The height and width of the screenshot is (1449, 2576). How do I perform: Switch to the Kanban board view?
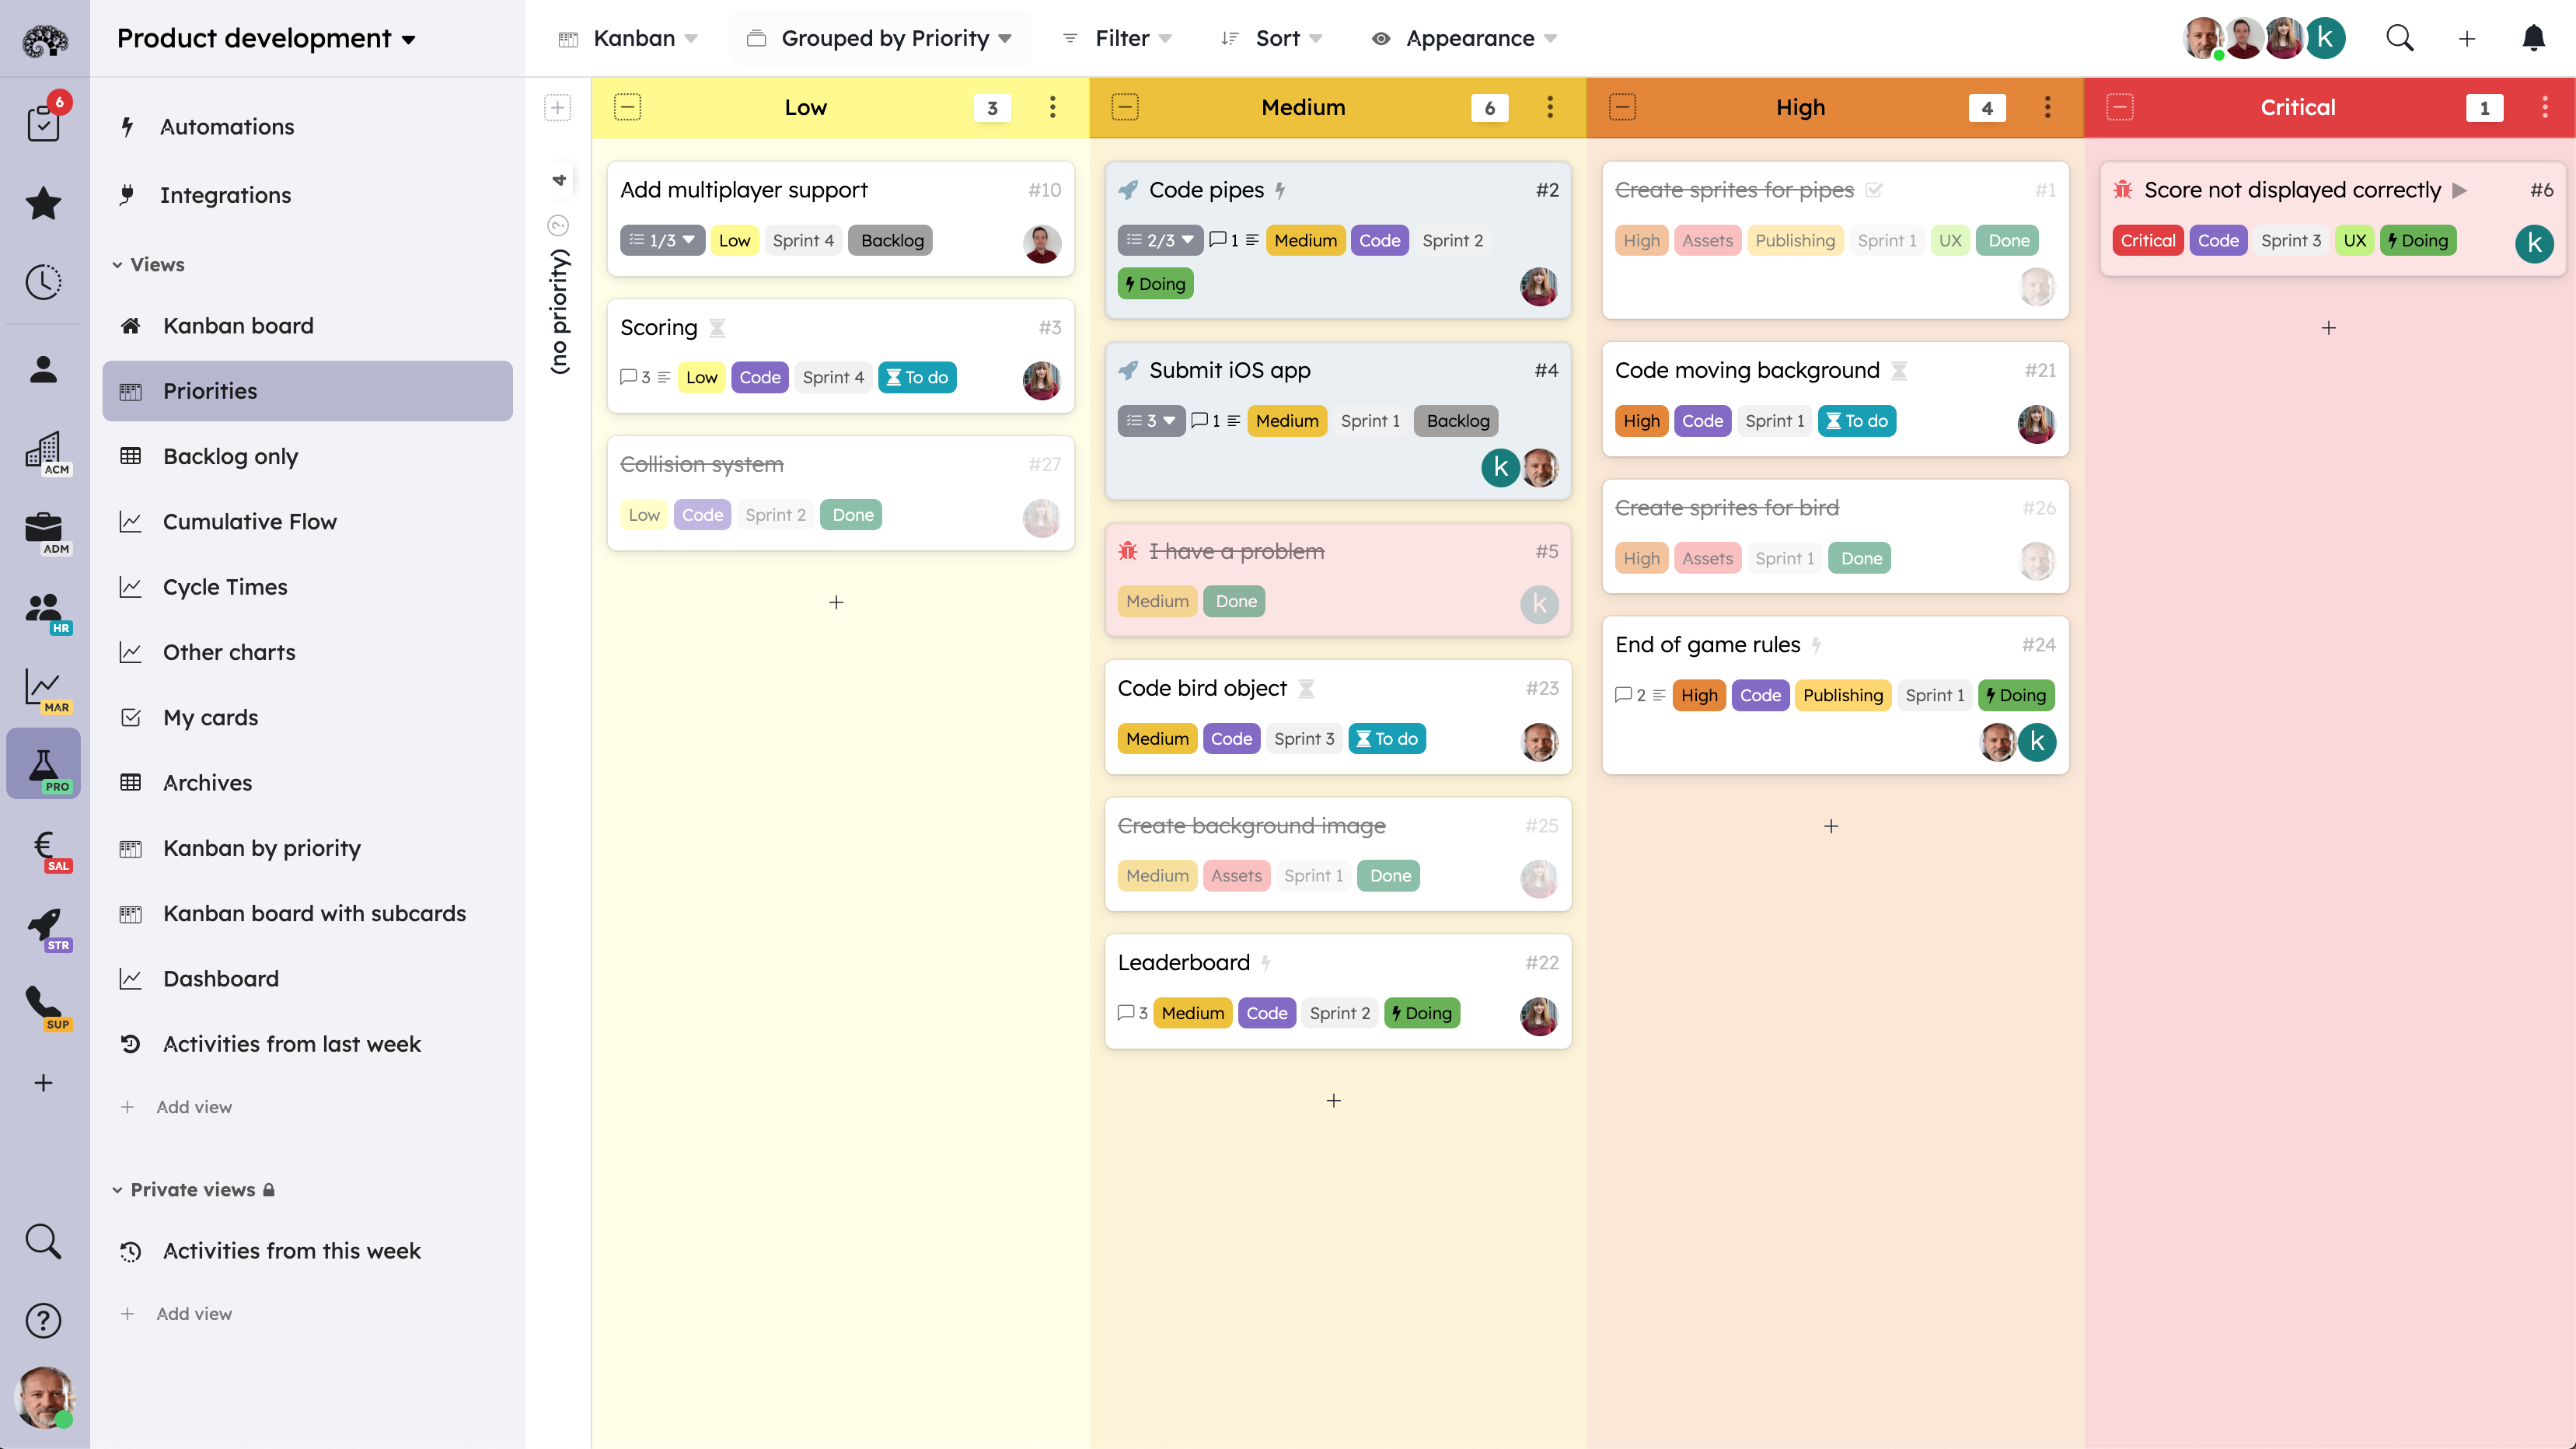click(237, 325)
